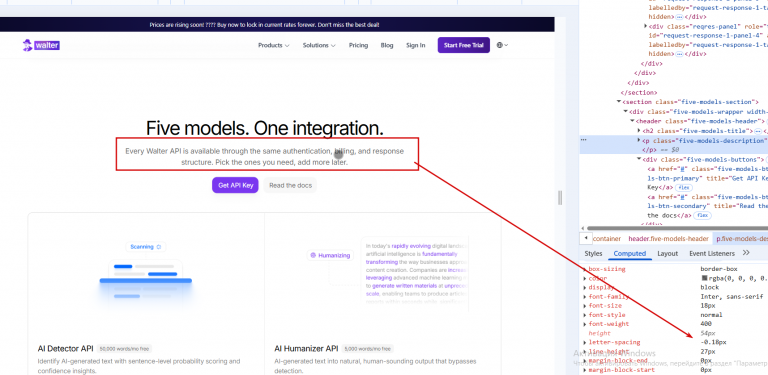The height and width of the screenshot is (375, 768).
Task: Go to the Pricing page
Action: (358, 45)
